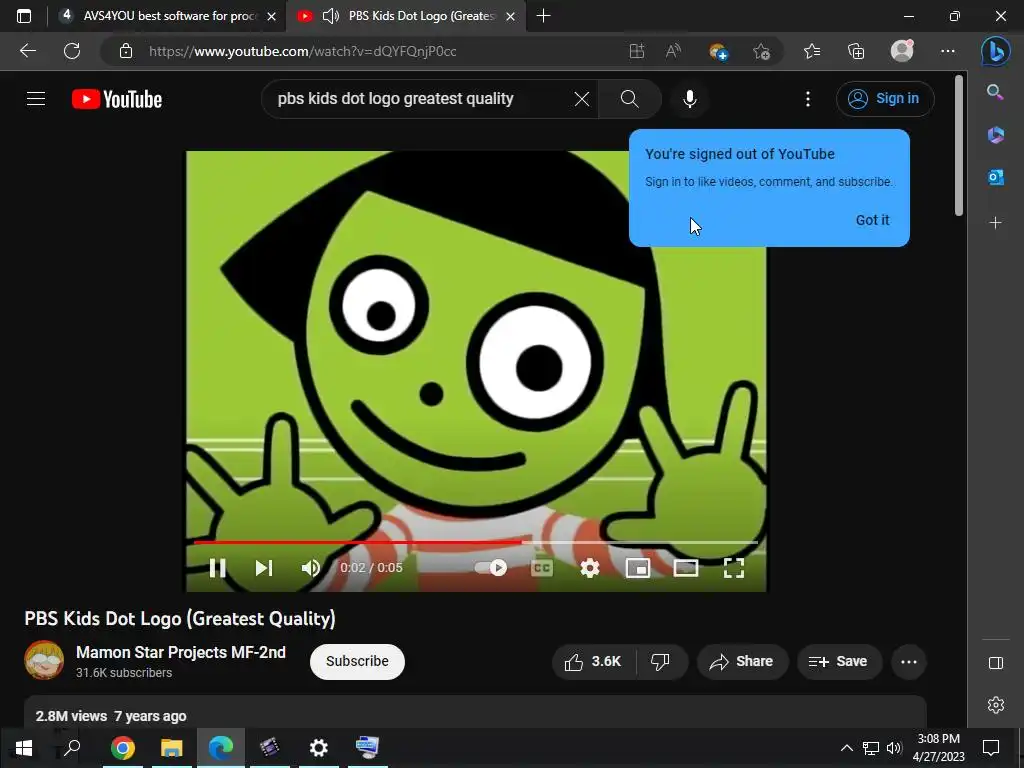
Task: Like the video with 3.6K likes
Action: 593,662
